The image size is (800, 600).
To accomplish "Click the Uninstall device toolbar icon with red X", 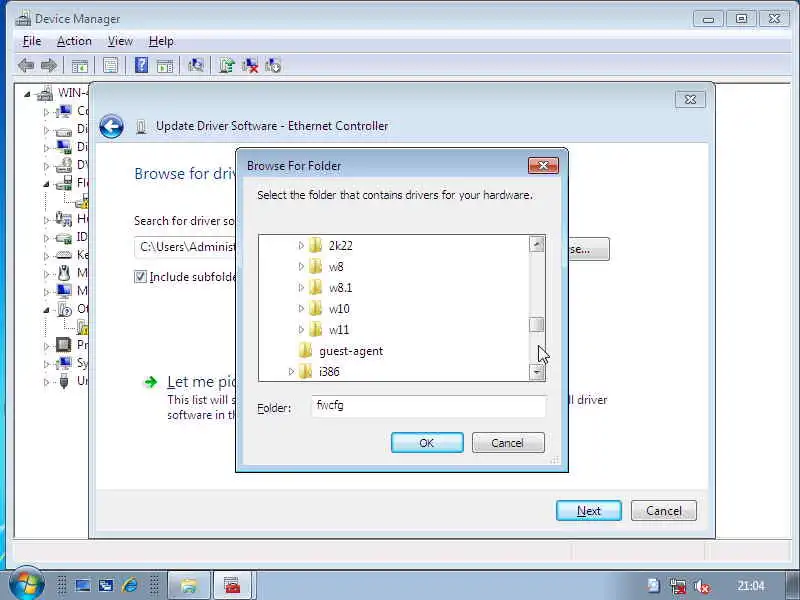I will click(250, 65).
